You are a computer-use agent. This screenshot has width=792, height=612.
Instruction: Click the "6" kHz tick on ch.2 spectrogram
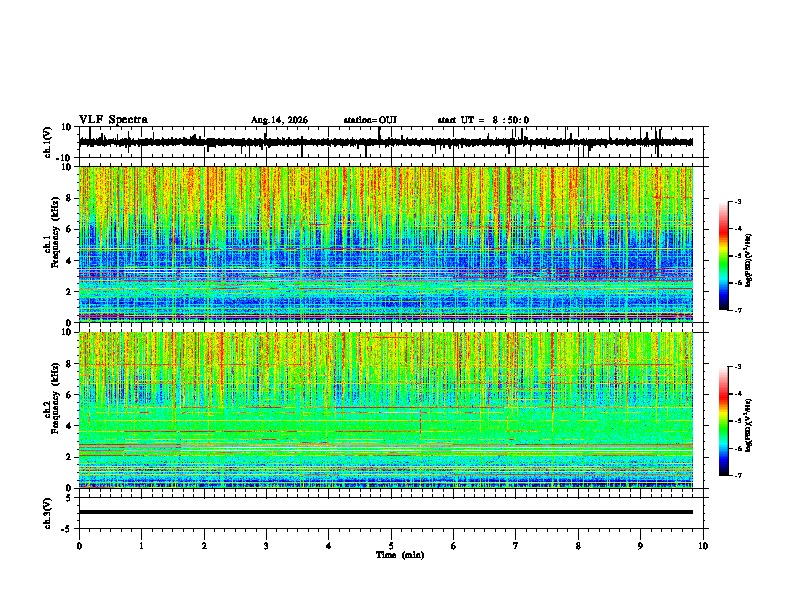pyautogui.click(x=70, y=395)
